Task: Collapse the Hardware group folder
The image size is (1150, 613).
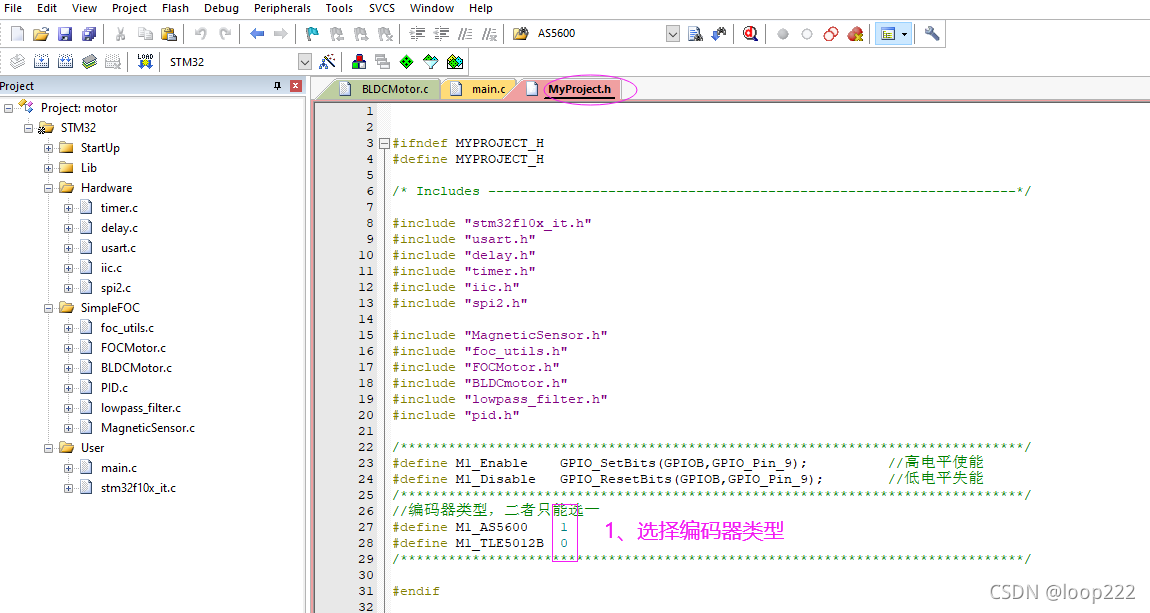Action: (48, 188)
